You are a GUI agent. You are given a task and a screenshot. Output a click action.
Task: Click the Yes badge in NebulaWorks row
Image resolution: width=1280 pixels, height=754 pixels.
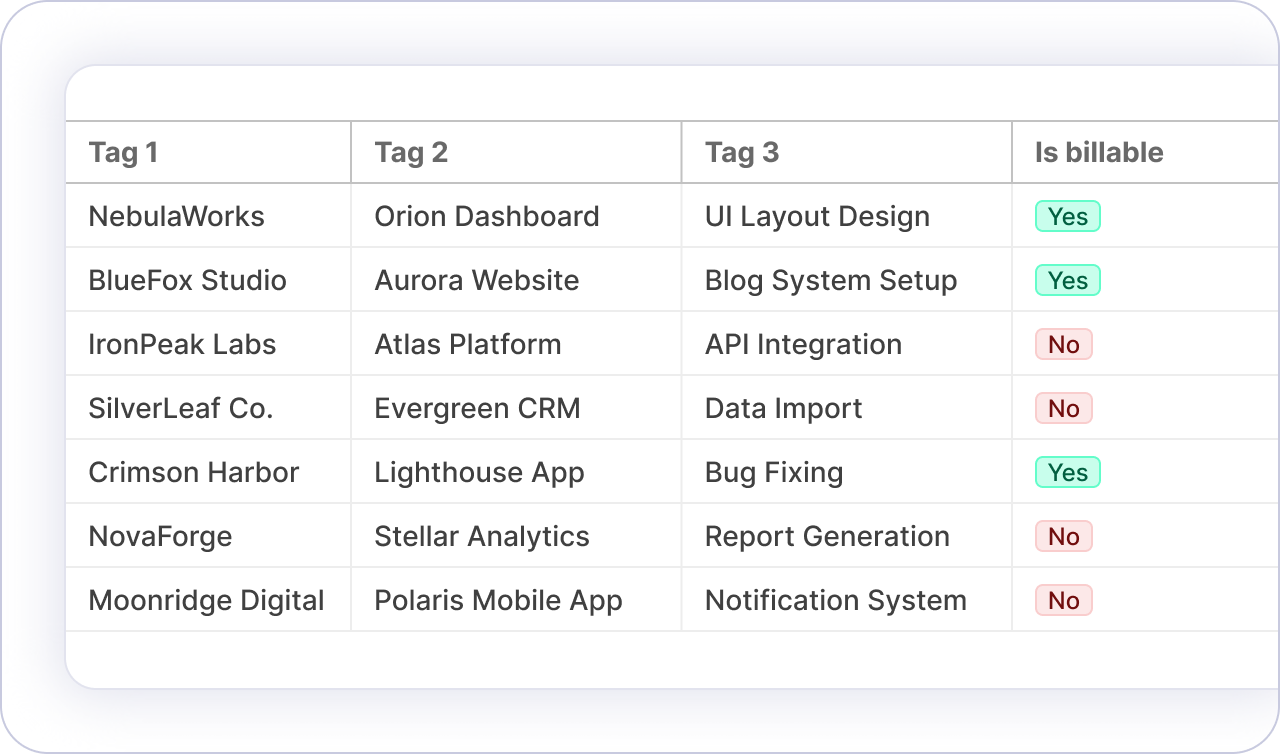(x=1068, y=217)
